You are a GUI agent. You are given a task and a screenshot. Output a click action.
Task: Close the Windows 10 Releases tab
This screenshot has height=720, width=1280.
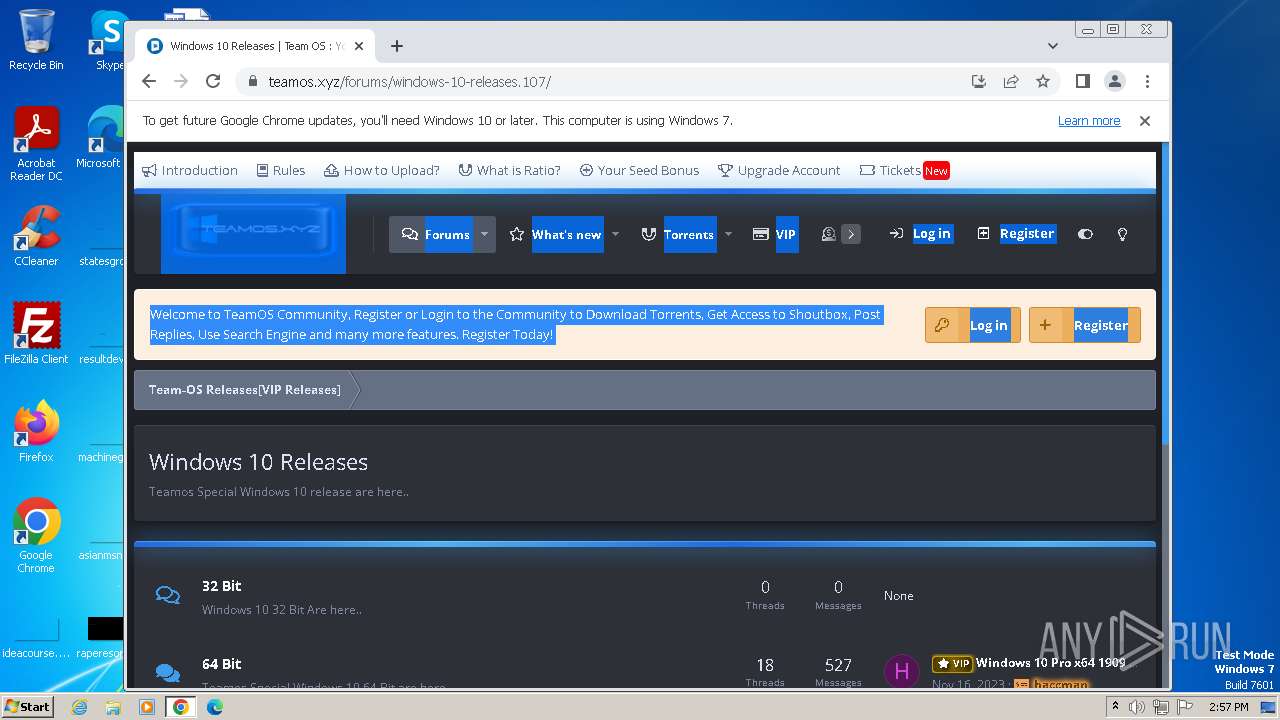[x=359, y=46]
